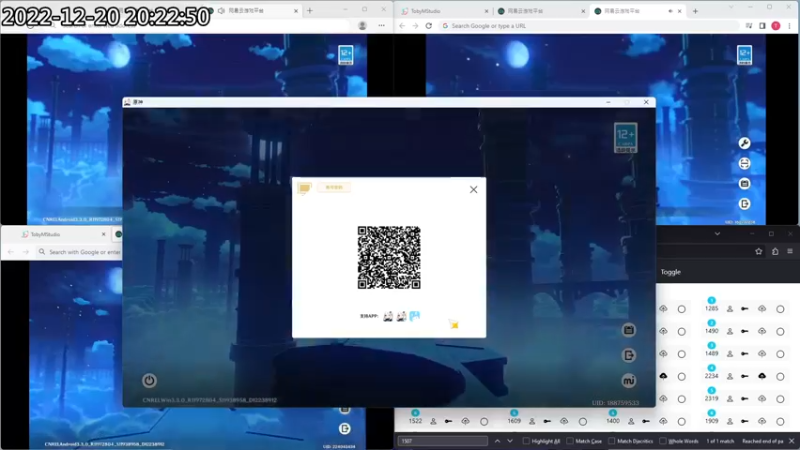Enable the 'Highlight All' checkbox in the find bar
This screenshot has width=800, height=450.
tap(526, 441)
